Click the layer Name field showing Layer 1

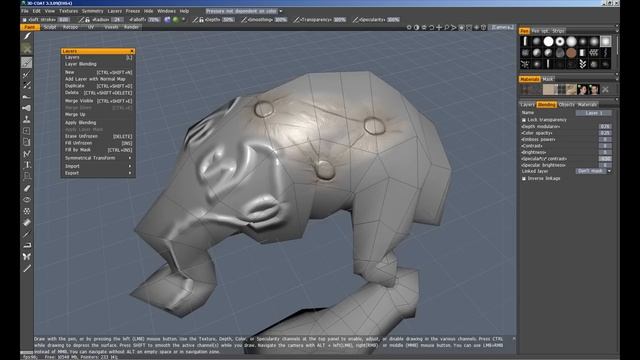point(593,113)
